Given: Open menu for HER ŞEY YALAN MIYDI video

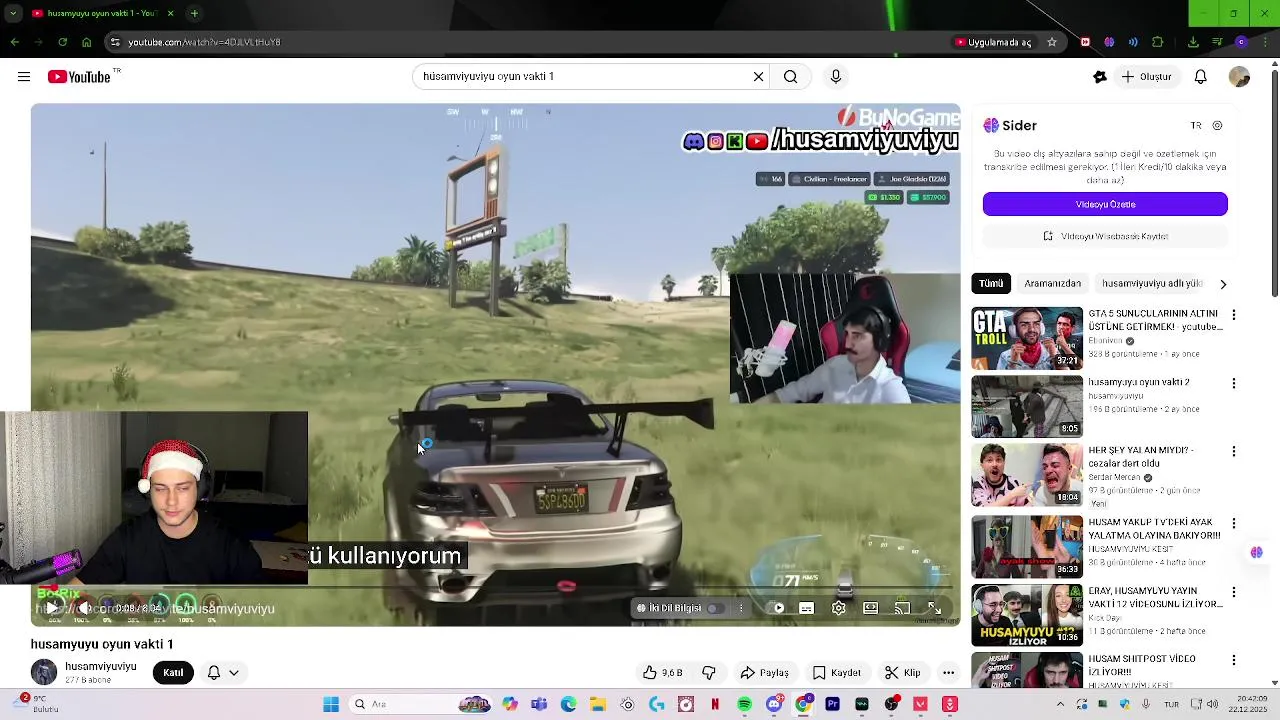Looking at the screenshot, I should tap(1233, 452).
